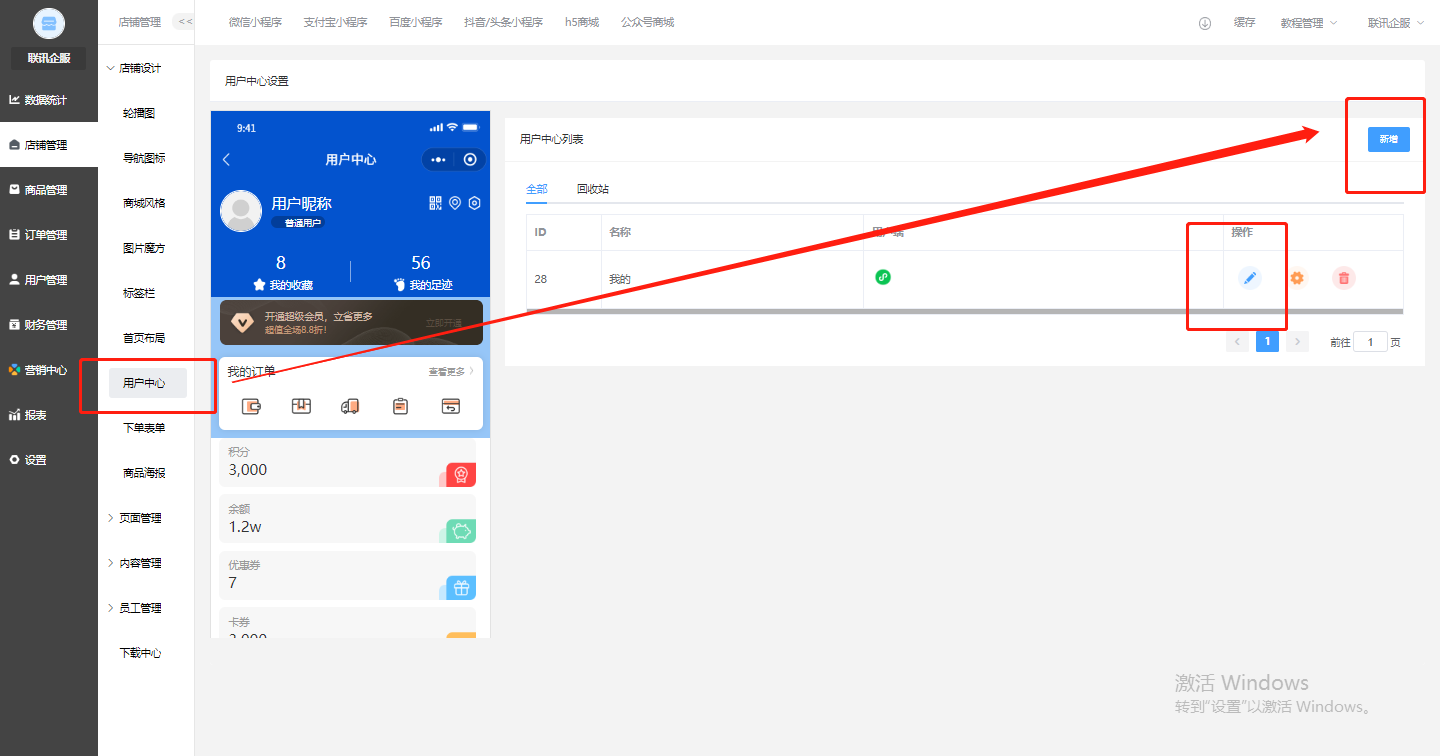The height and width of the screenshot is (756, 1440).
Task: Collapse the submenu with the << button
Action: click(x=185, y=21)
